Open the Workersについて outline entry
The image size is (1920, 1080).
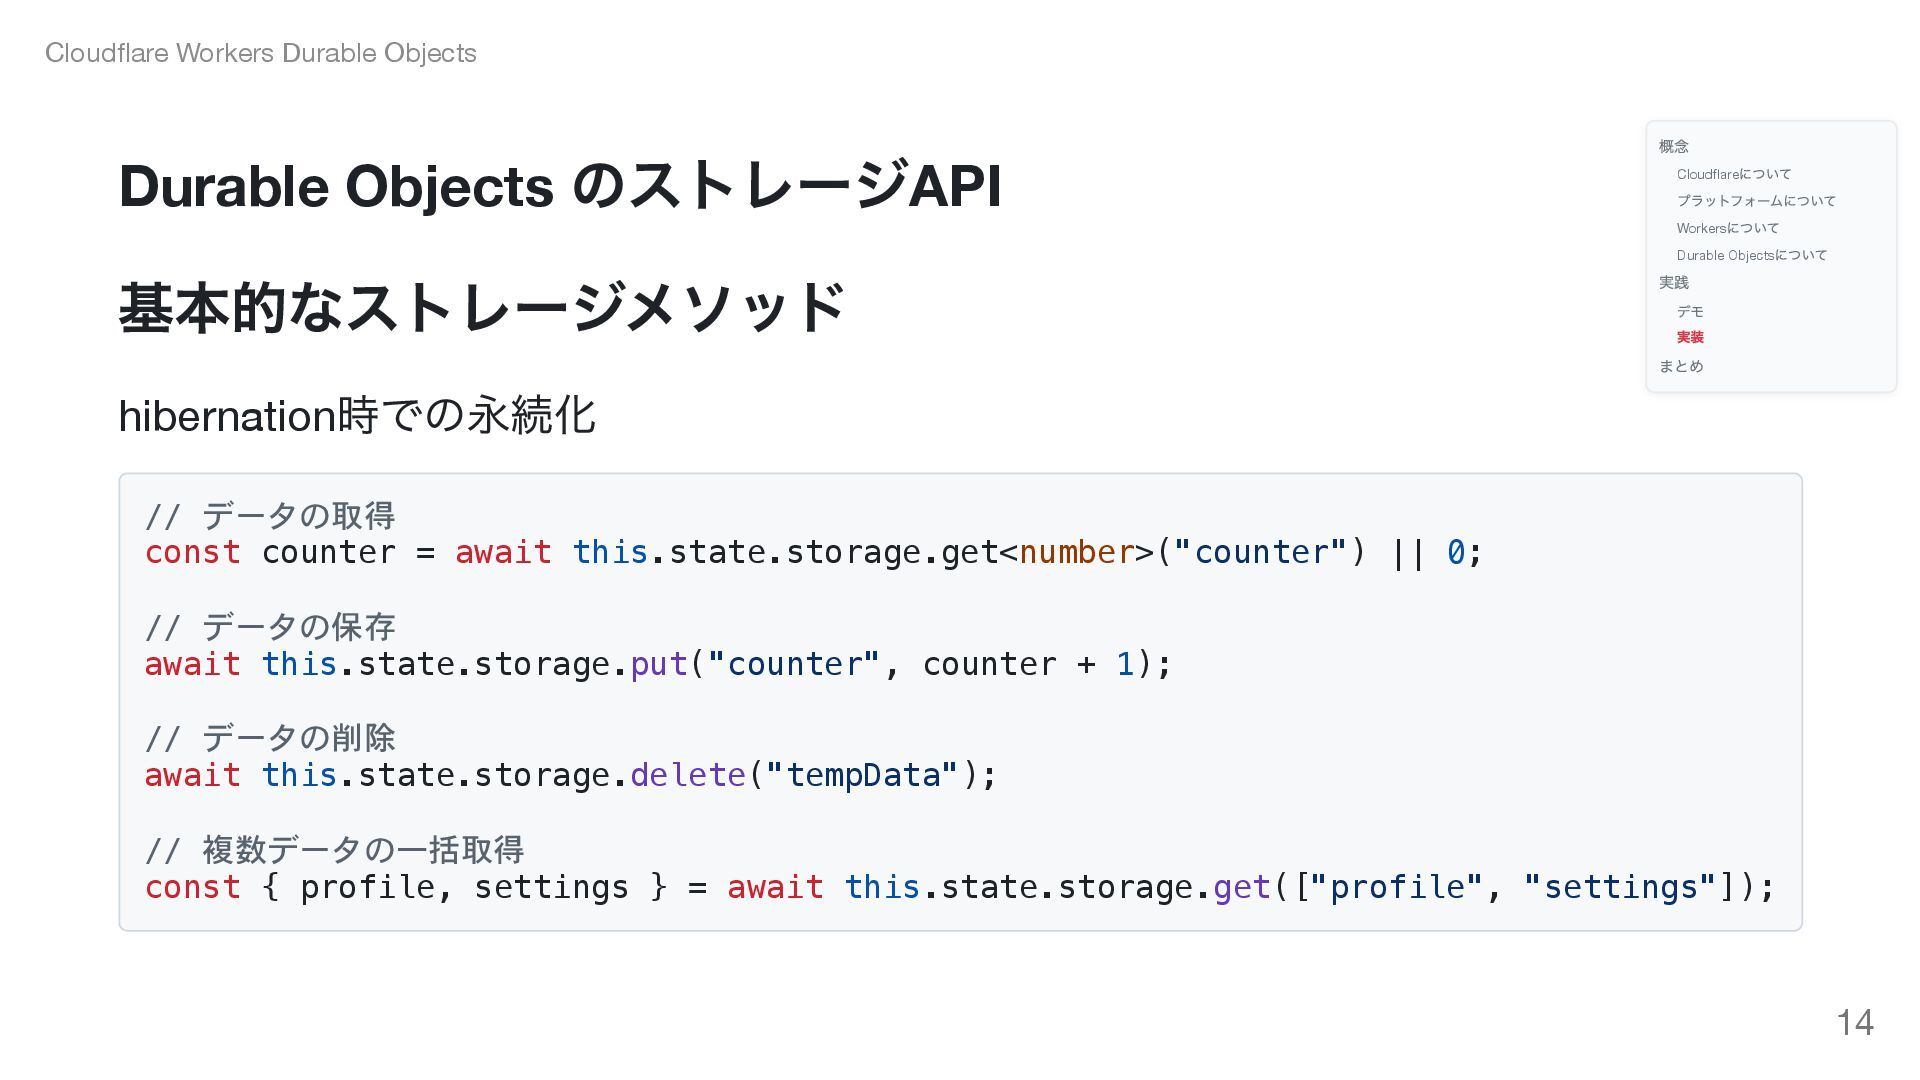[1727, 228]
